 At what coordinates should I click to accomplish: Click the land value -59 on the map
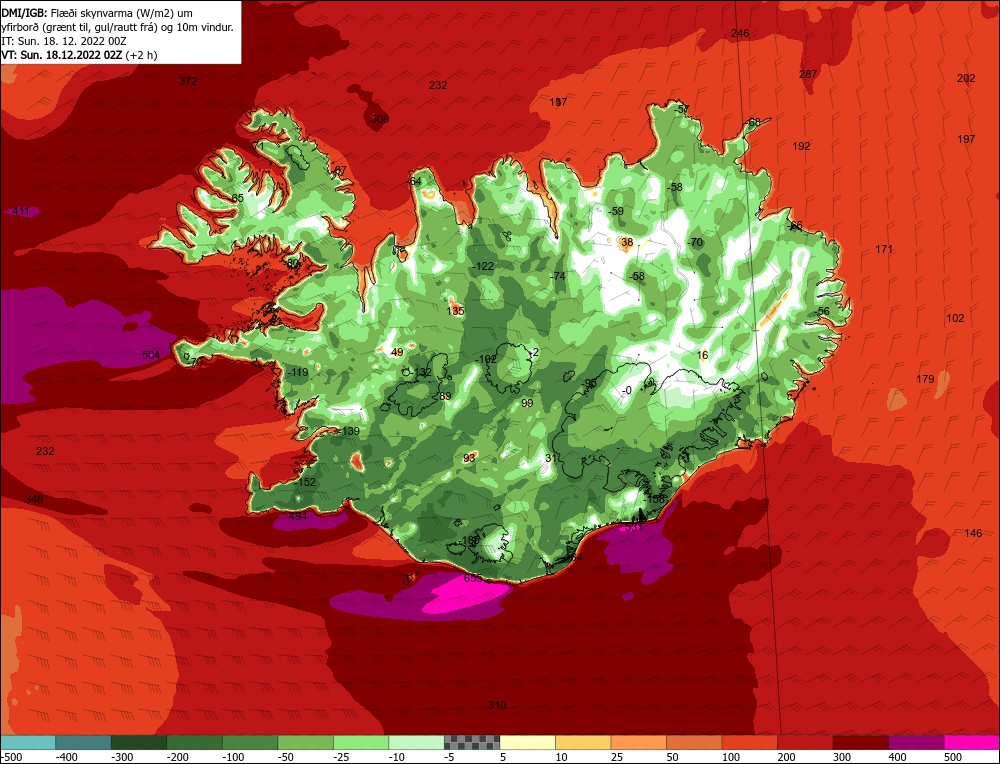click(x=615, y=211)
